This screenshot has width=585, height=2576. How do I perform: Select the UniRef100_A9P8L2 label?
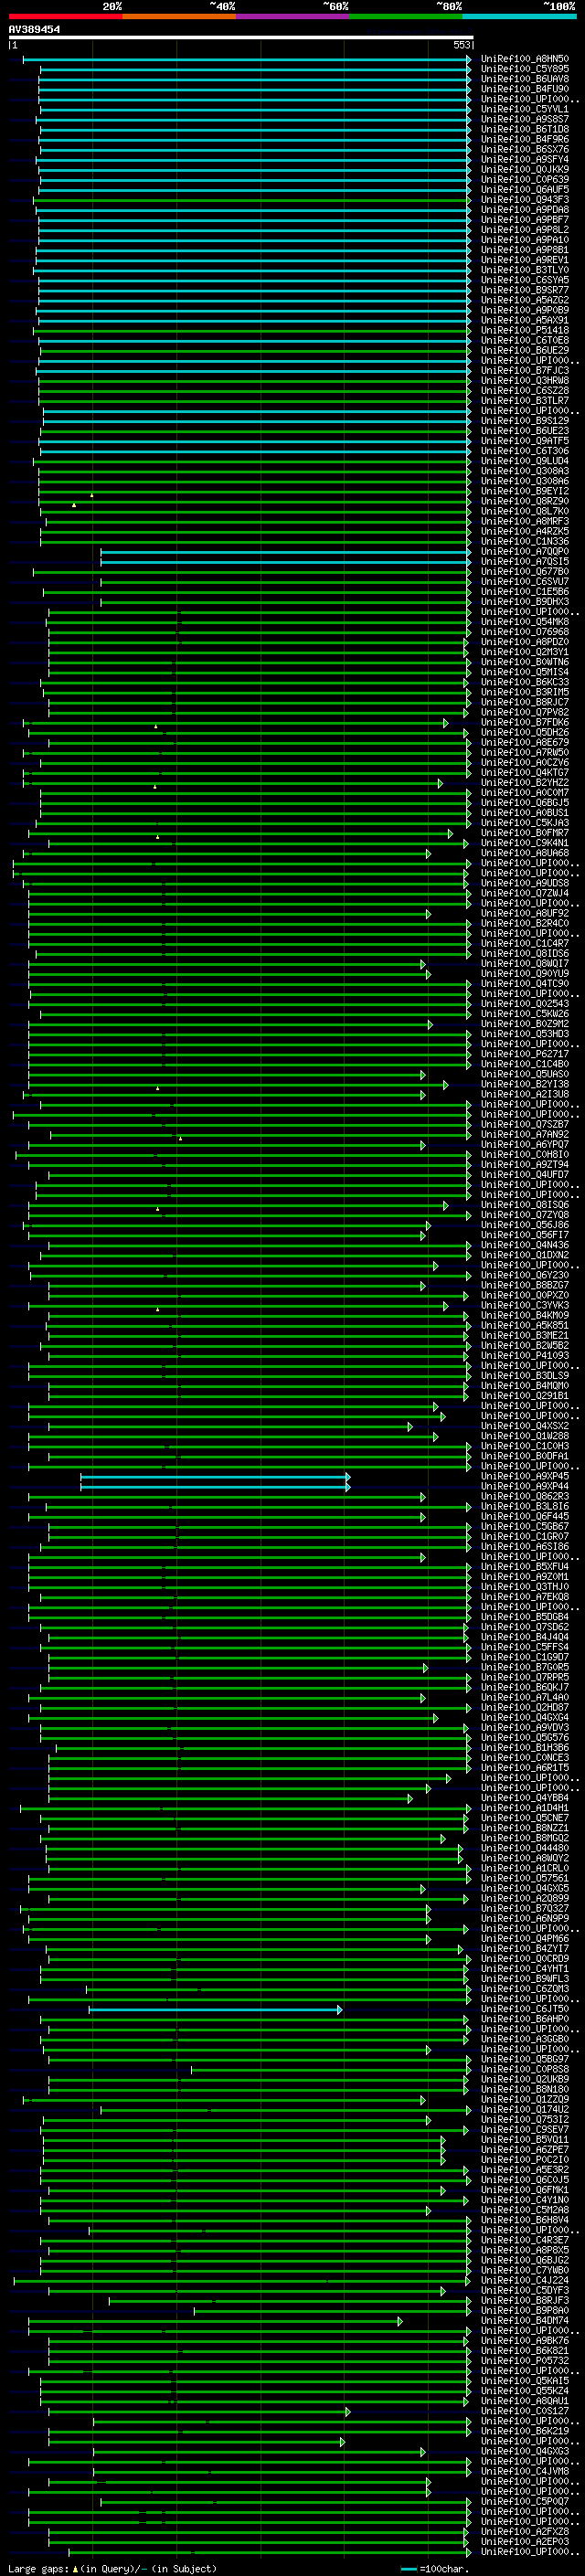pyautogui.click(x=524, y=229)
